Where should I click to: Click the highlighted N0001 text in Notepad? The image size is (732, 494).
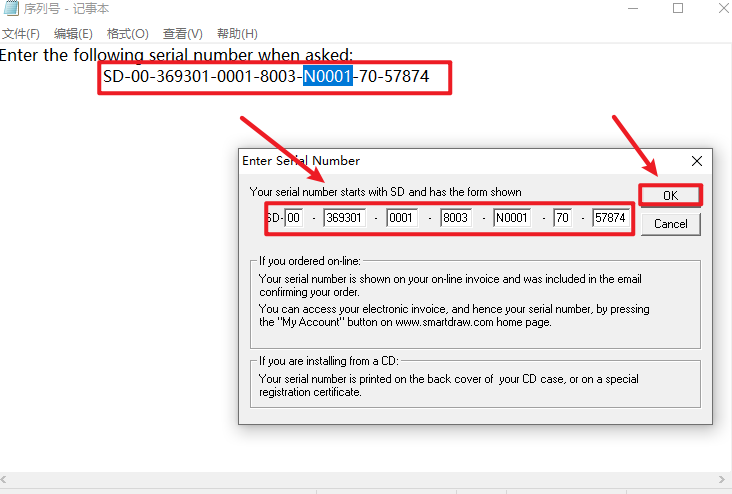[329, 76]
